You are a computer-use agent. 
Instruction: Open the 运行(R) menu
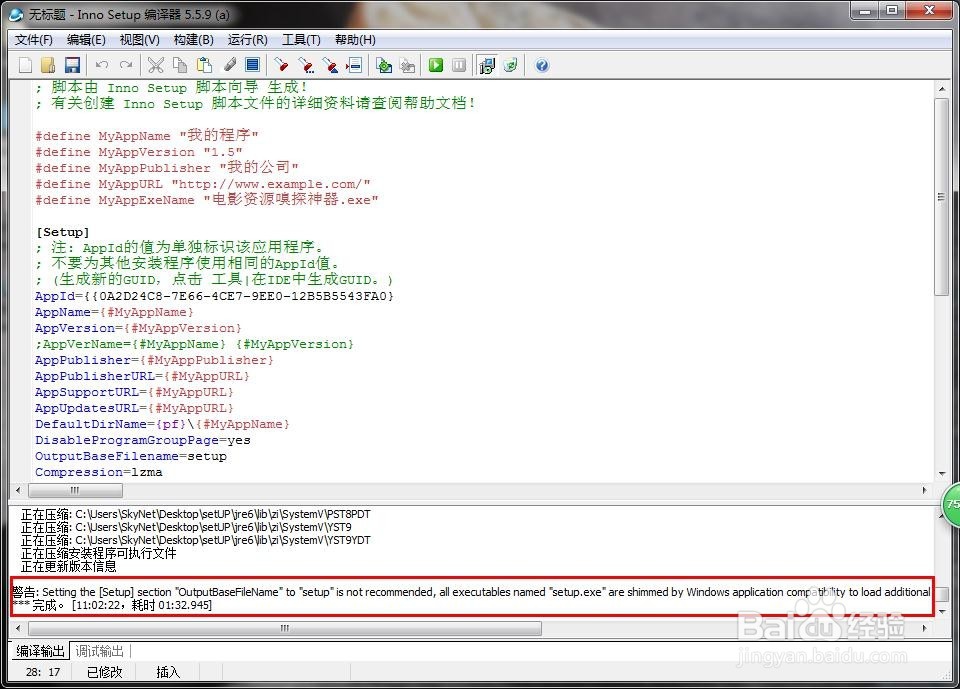click(247, 40)
